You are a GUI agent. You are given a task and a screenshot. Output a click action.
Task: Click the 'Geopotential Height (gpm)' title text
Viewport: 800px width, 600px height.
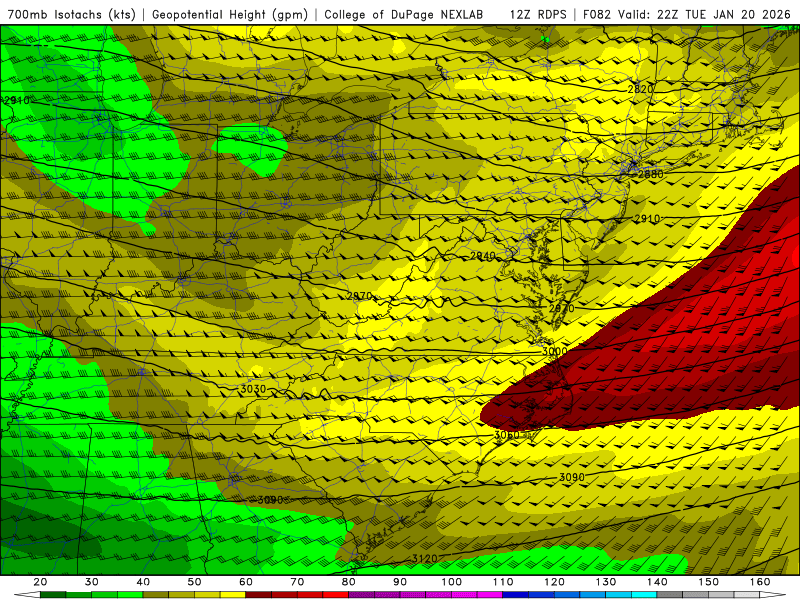pos(230,15)
